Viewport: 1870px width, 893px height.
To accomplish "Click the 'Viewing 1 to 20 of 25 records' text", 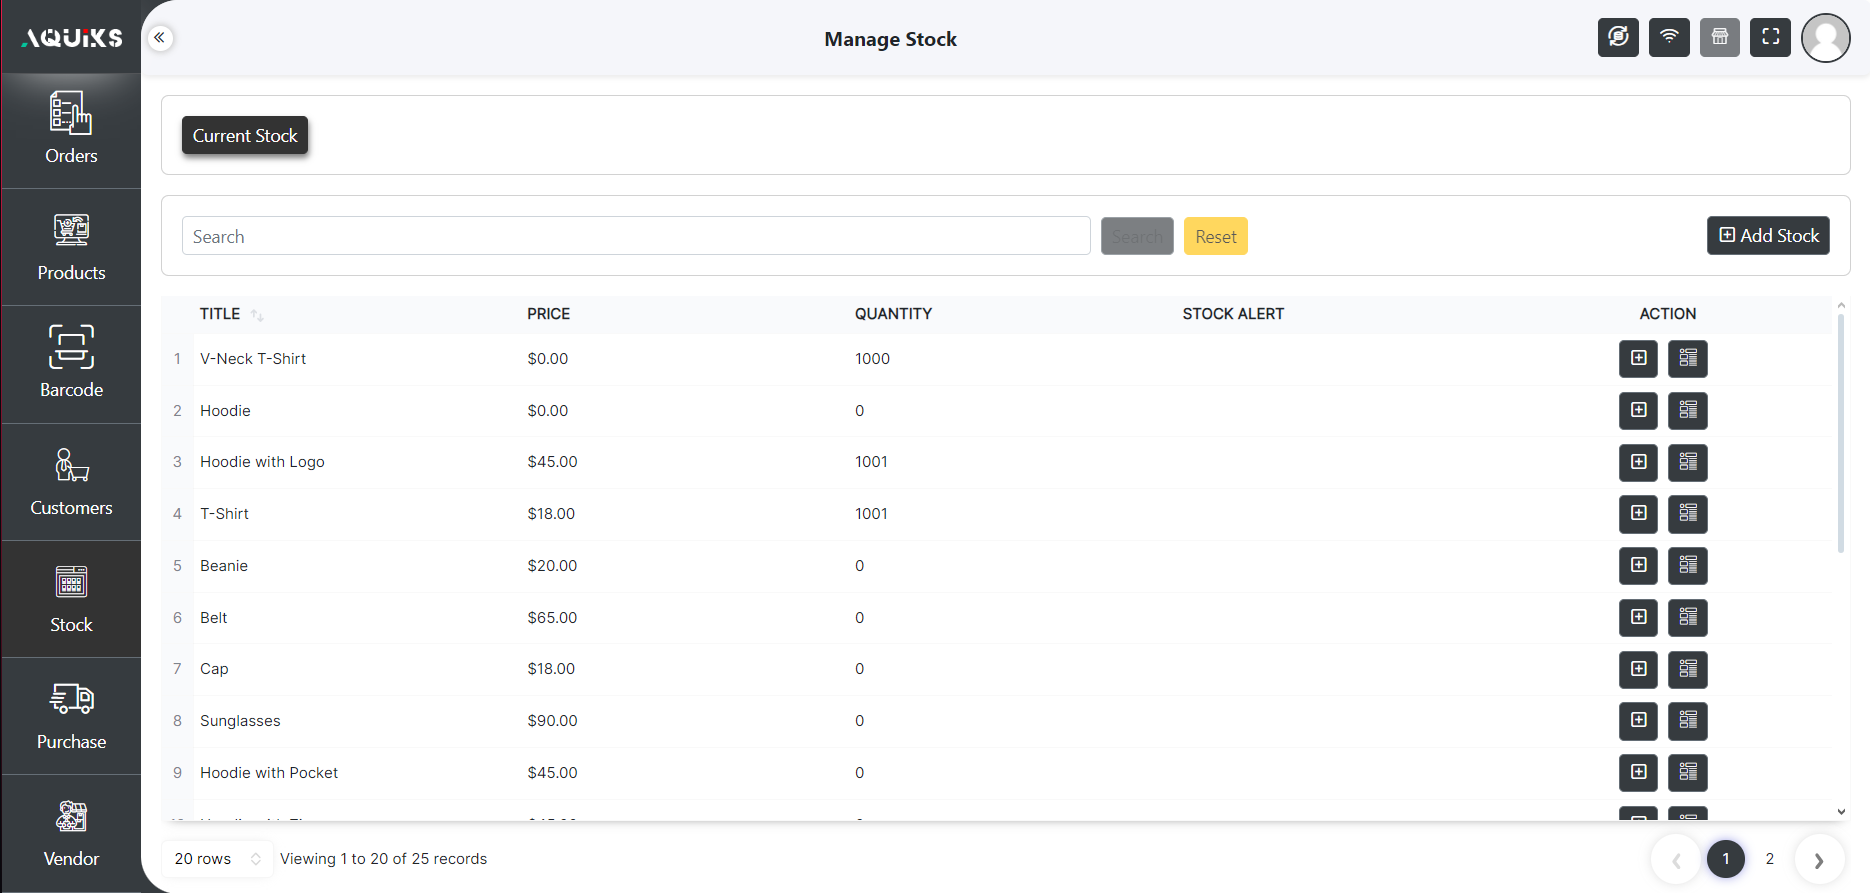I will 383,859.
